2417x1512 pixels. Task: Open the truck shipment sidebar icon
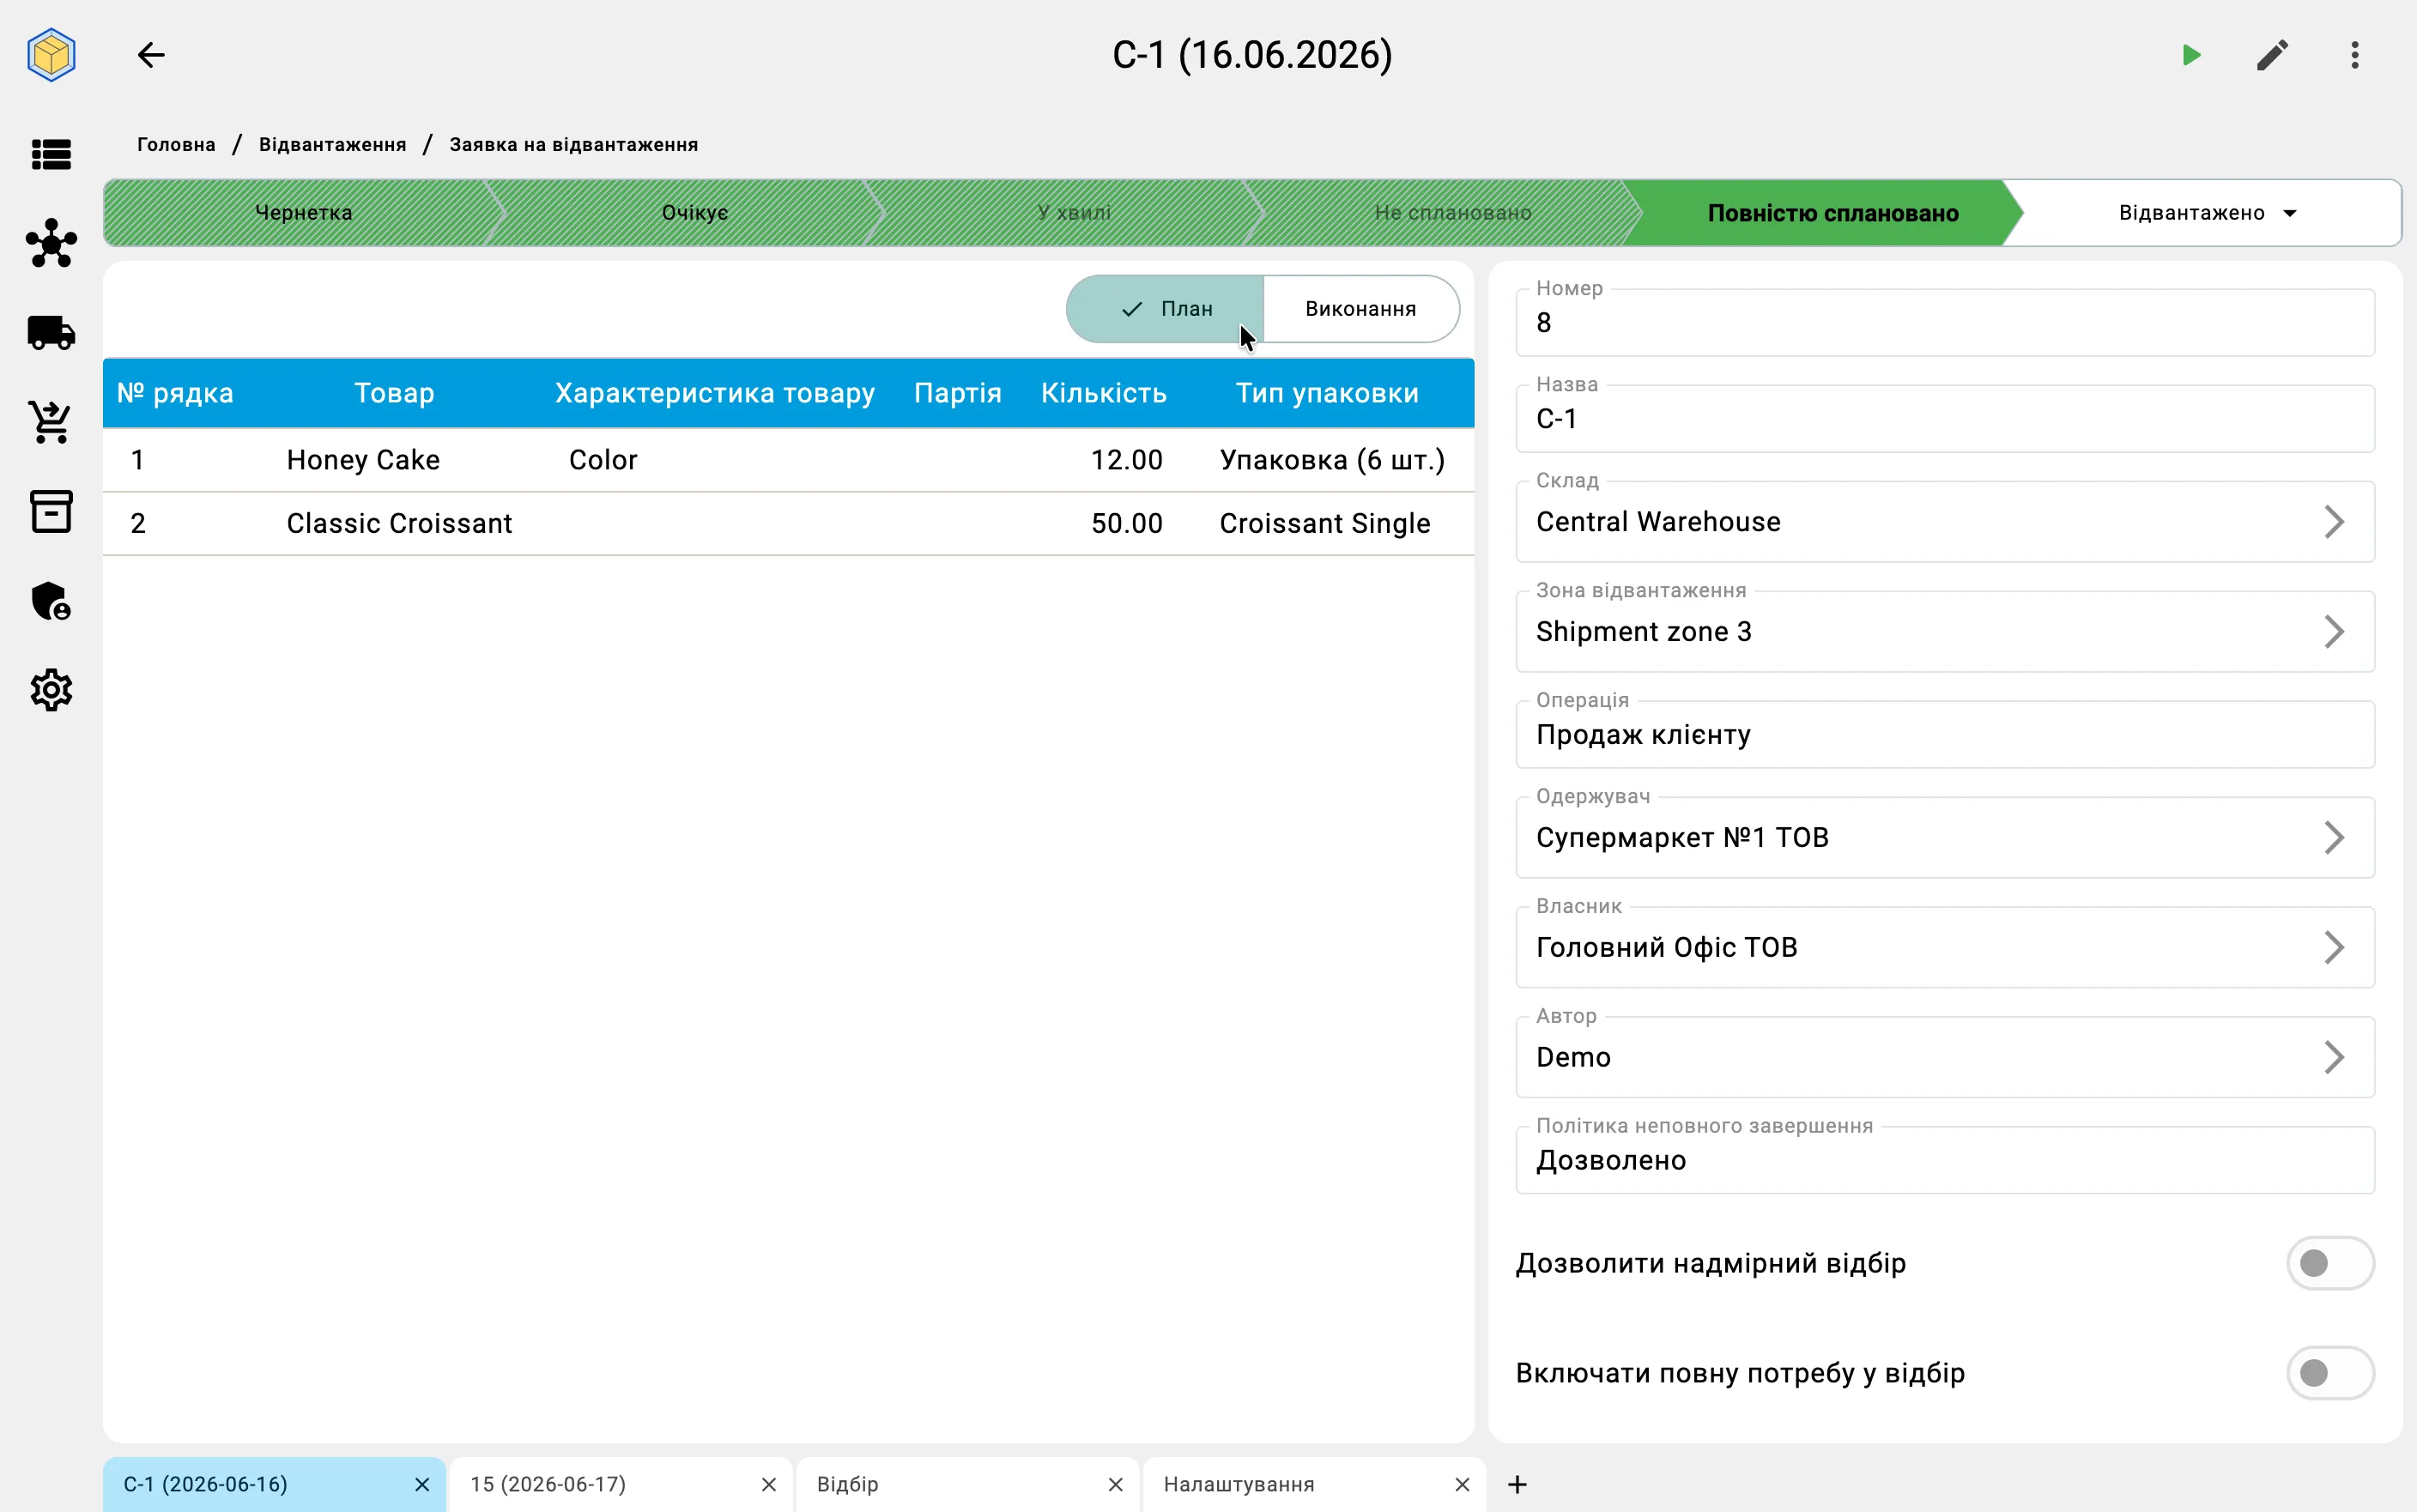coord(51,332)
